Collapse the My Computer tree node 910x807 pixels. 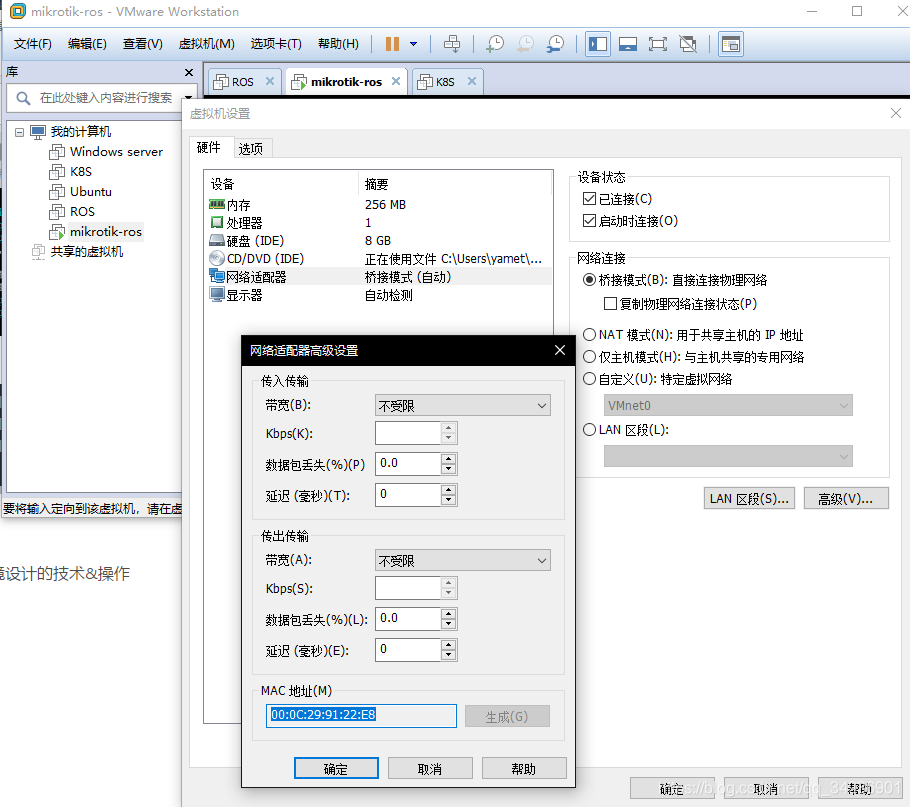pos(19,132)
